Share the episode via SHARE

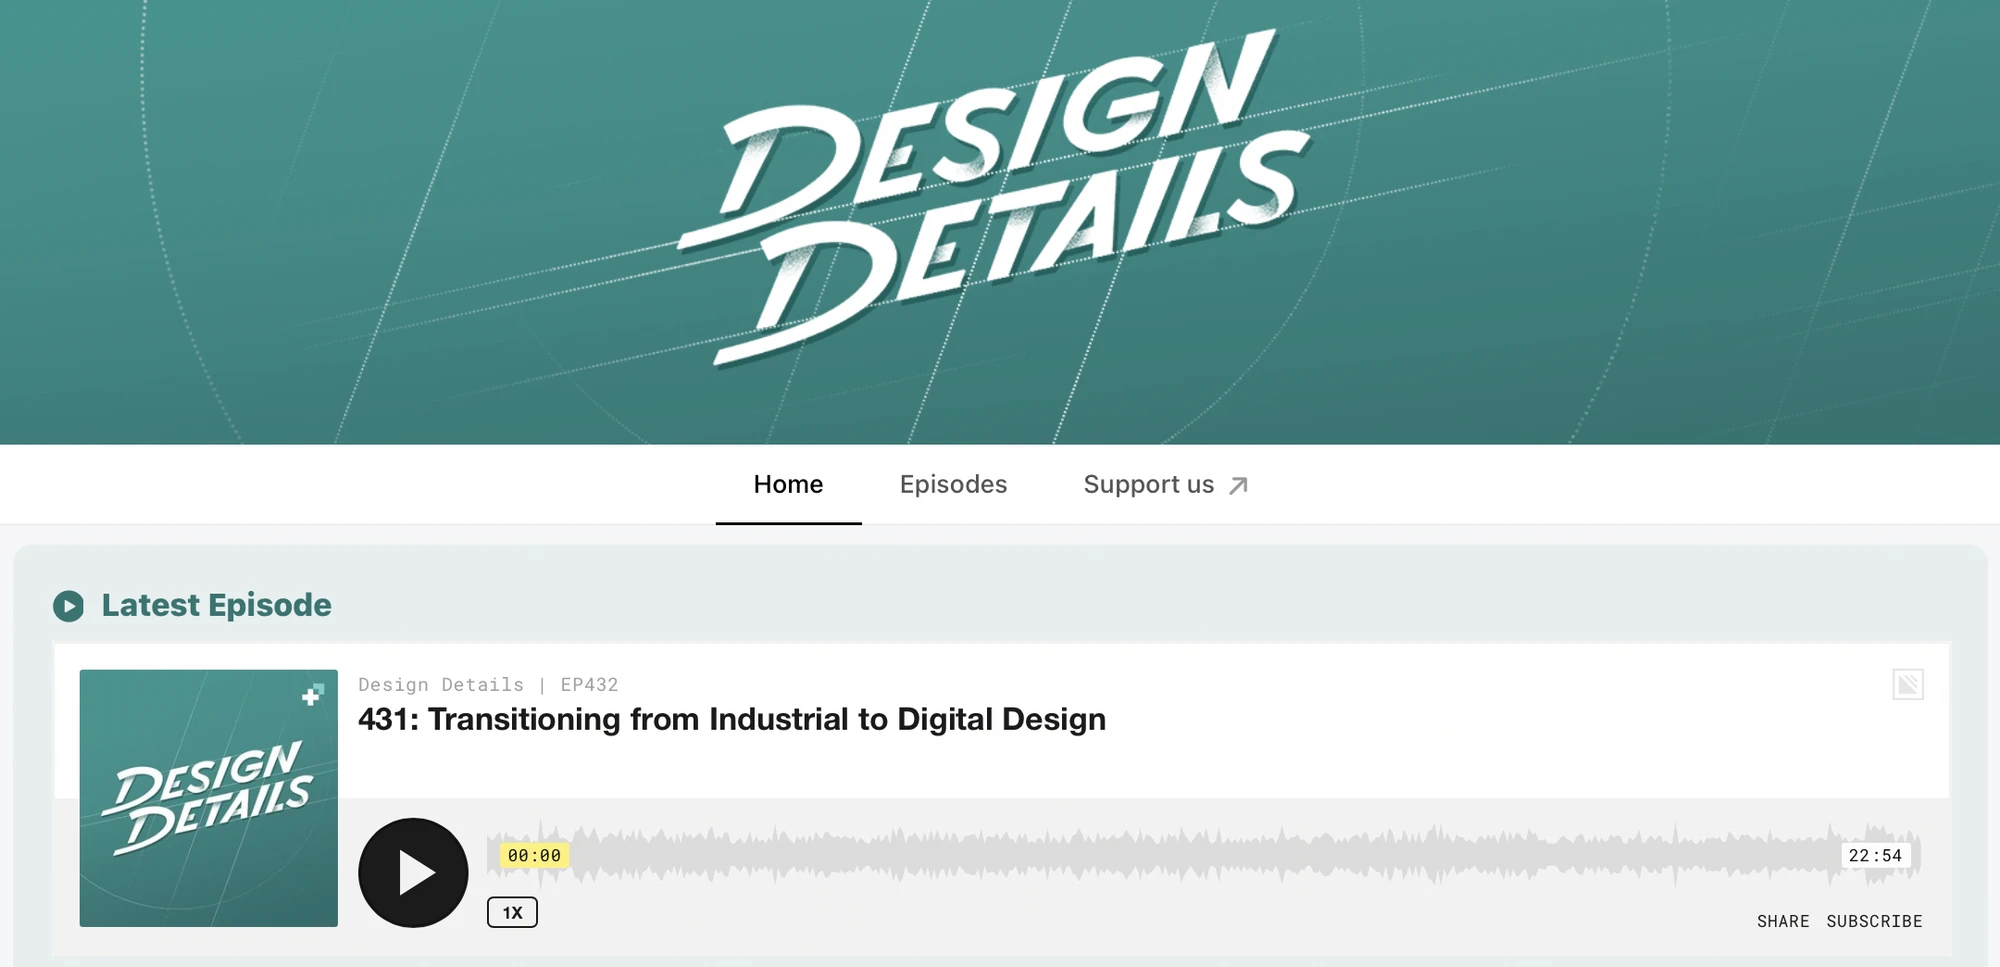(x=1783, y=921)
